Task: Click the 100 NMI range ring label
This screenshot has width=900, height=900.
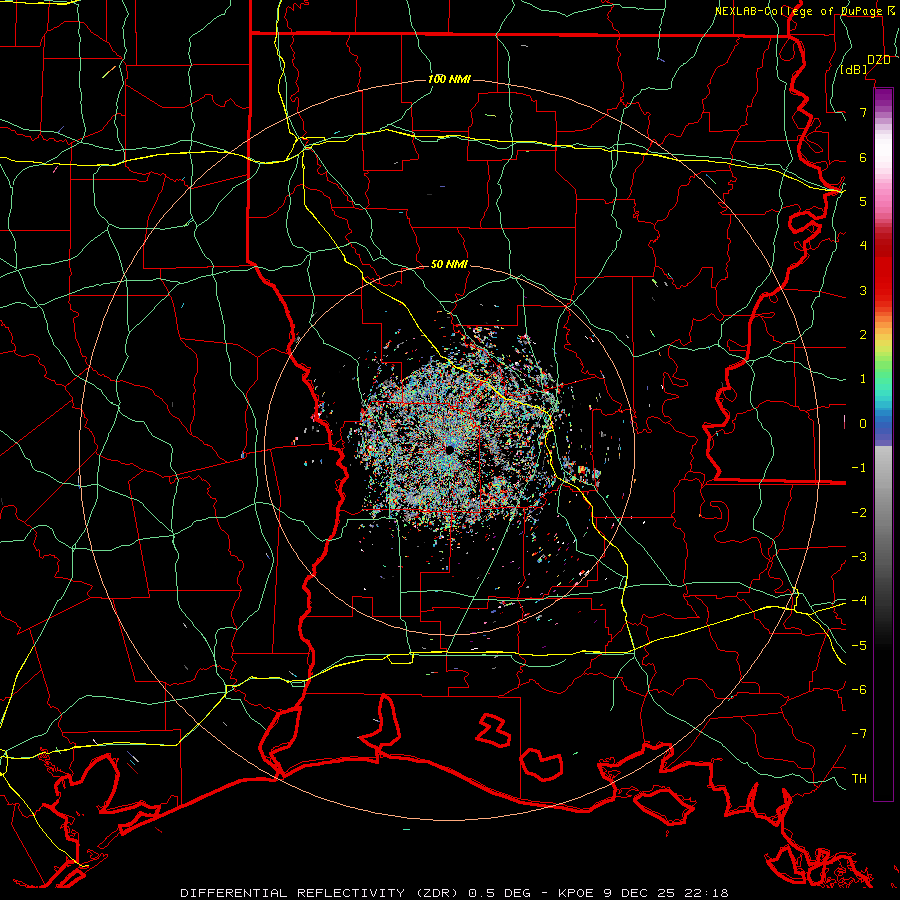Action: [449, 79]
